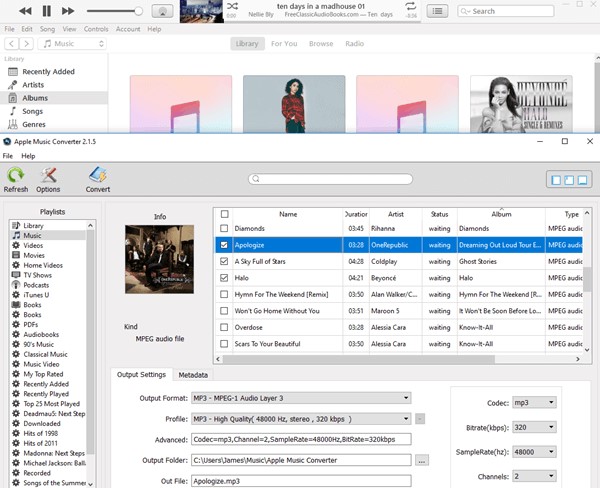Pause playback in iTunes
Image resolution: width=600 pixels, height=488 pixels.
[47, 11]
